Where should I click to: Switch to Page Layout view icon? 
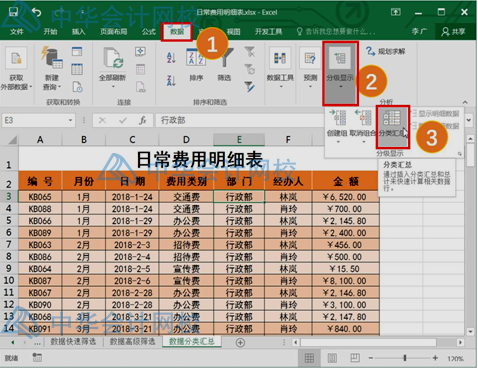click(x=332, y=358)
